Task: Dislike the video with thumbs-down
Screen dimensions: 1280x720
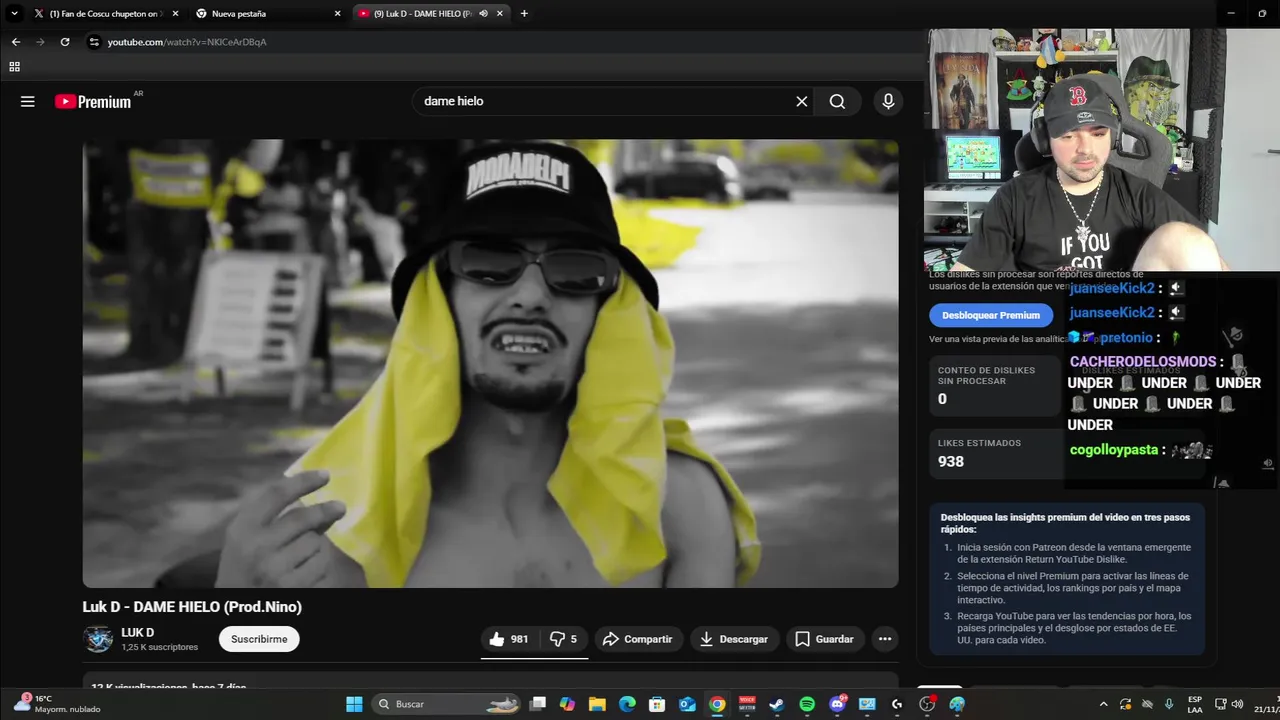Action: [x=564, y=639]
